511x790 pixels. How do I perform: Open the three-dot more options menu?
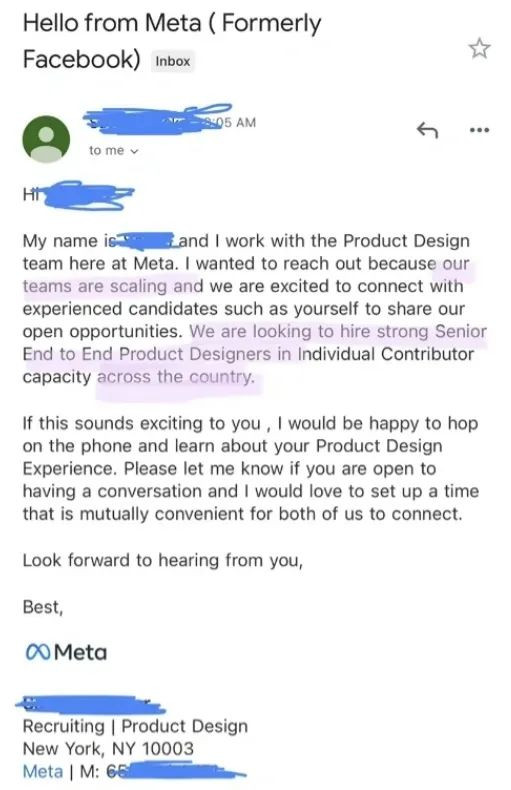point(479,130)
